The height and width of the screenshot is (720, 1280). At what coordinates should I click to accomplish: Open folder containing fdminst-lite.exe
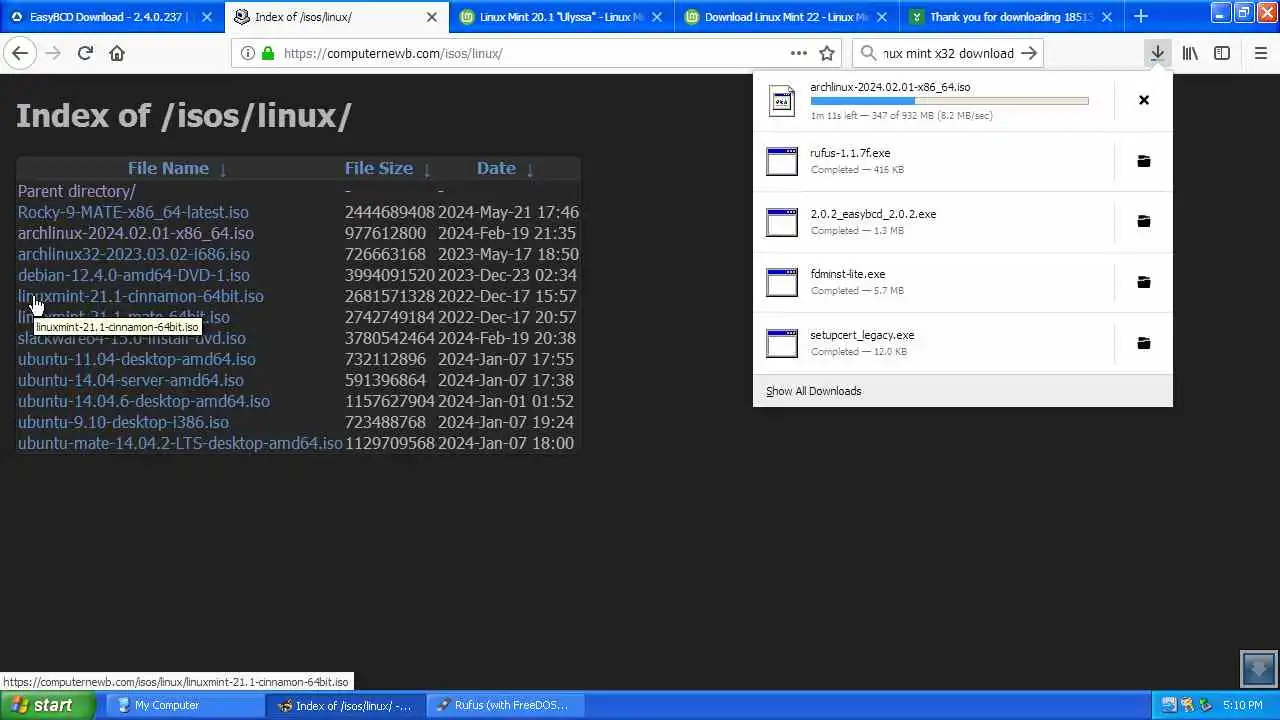click(1144, 282)
